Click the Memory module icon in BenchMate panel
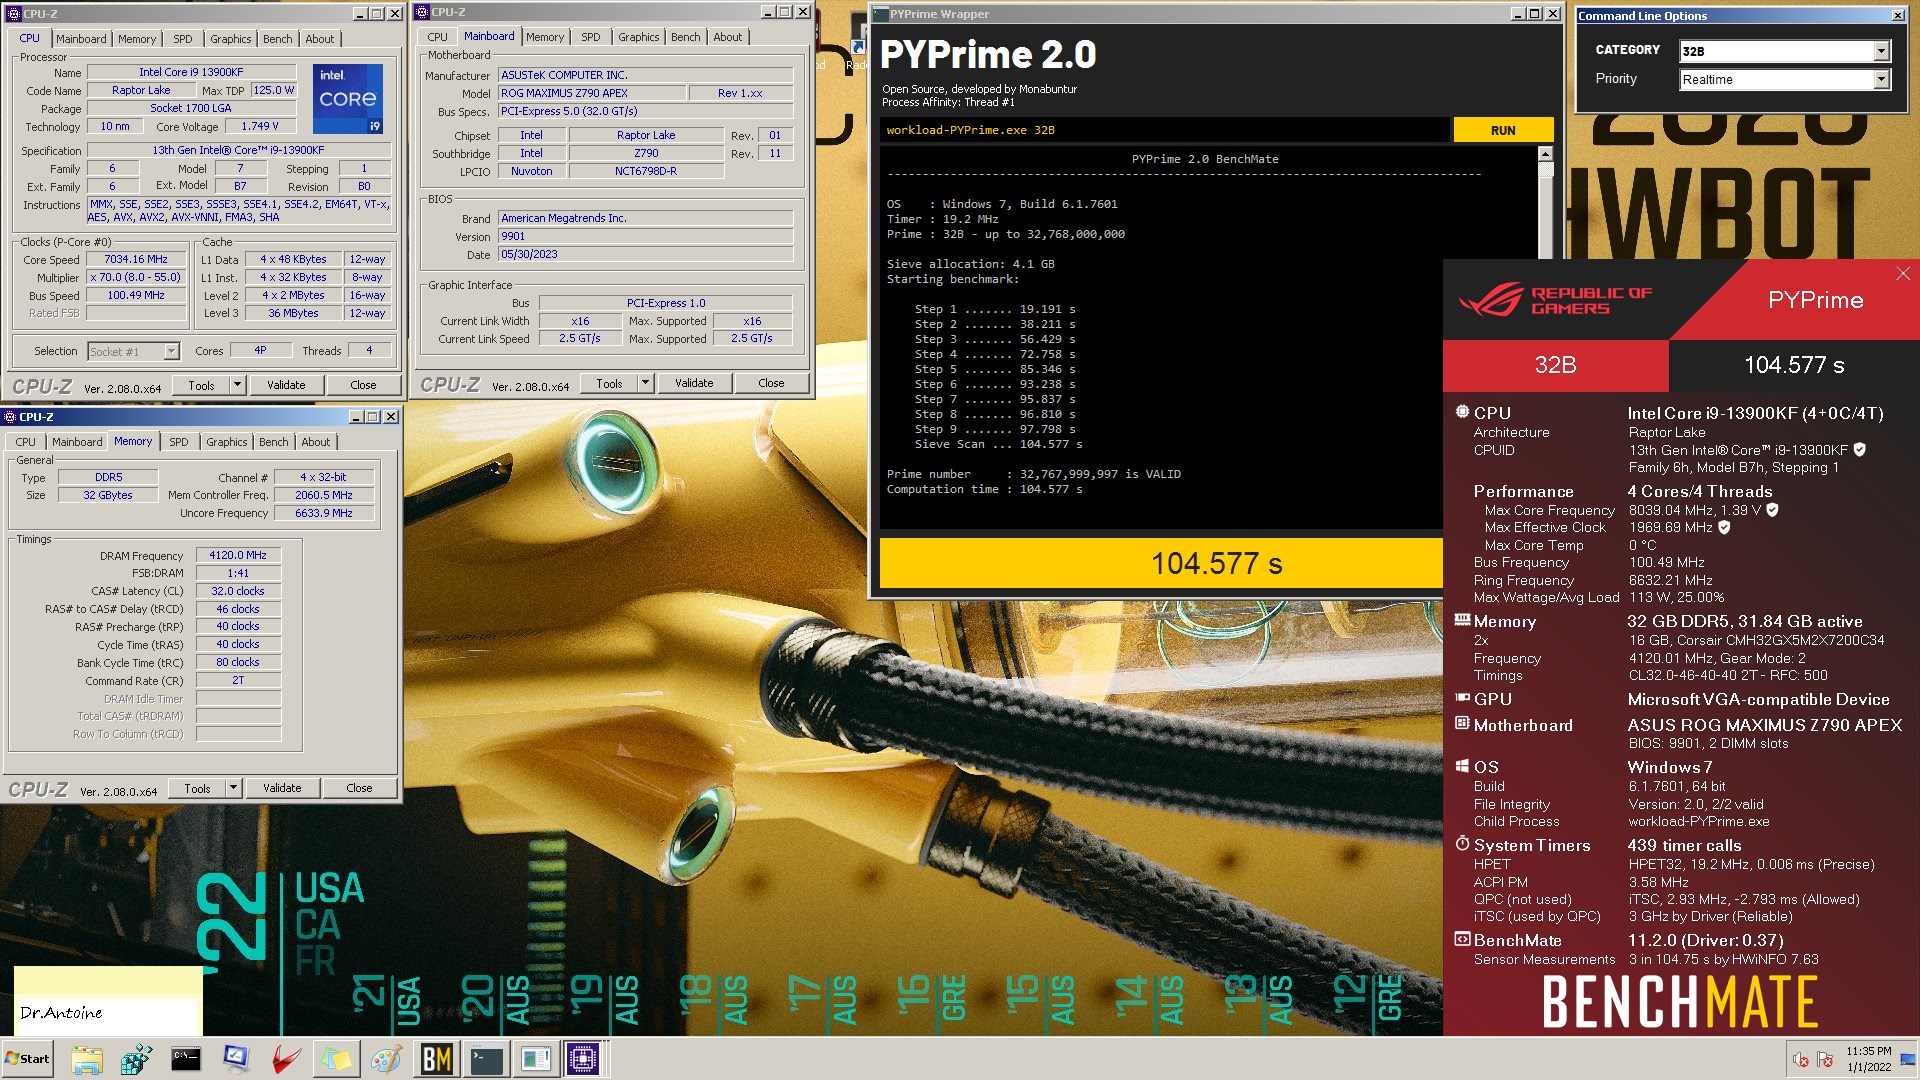 pos(1462,620)
